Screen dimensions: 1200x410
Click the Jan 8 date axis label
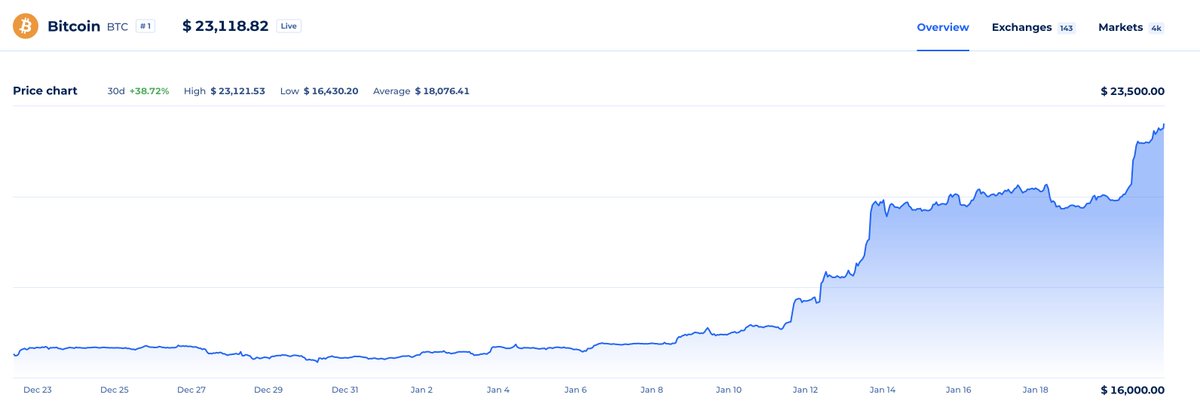652,390
